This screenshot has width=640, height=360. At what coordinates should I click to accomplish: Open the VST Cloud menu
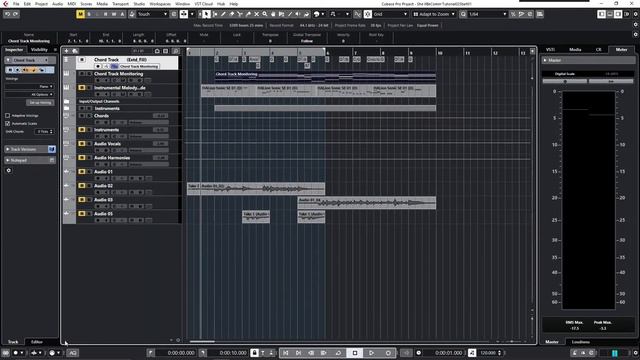[x=204, y=4]
